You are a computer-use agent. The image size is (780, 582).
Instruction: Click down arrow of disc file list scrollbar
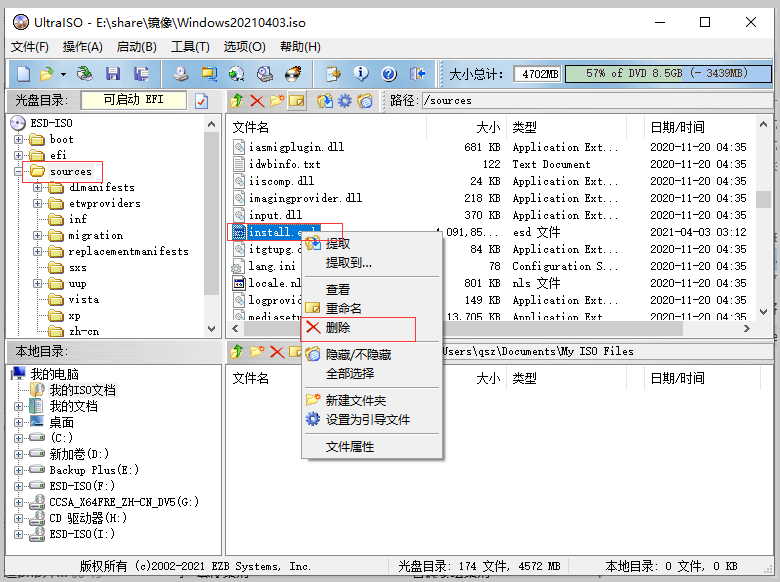tap(764, 312)
